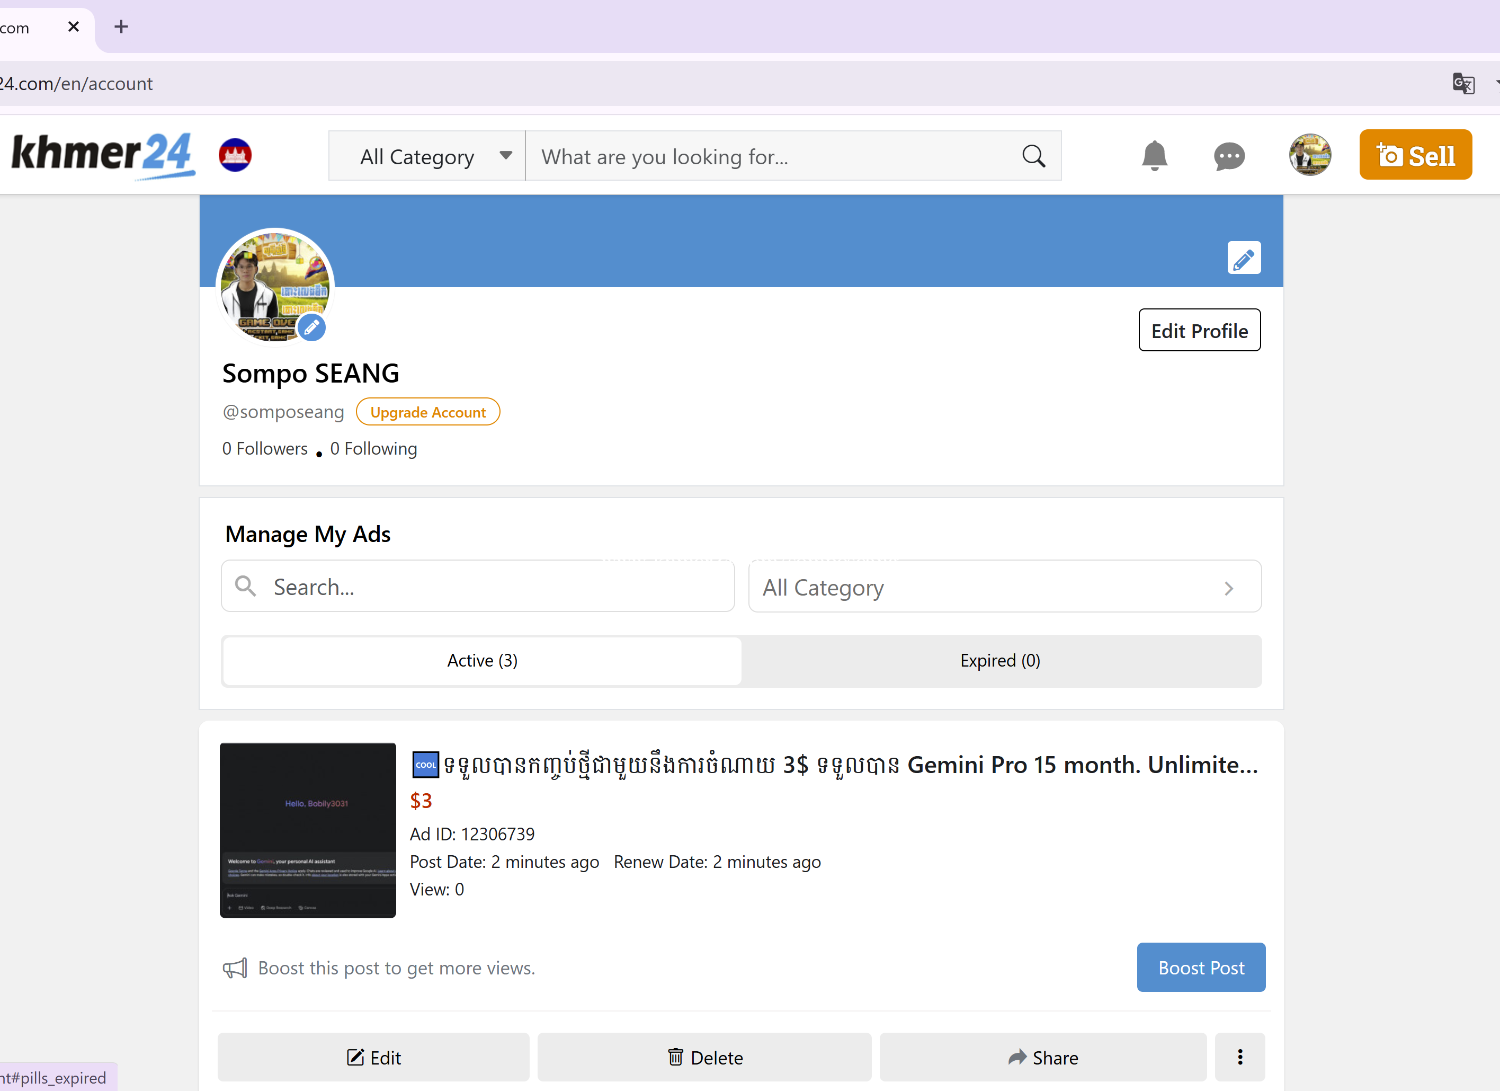Open the Gemini Pro ad thumbnail
The width and height of the screenshot is (1500, 1091).
tap(308, 830)
